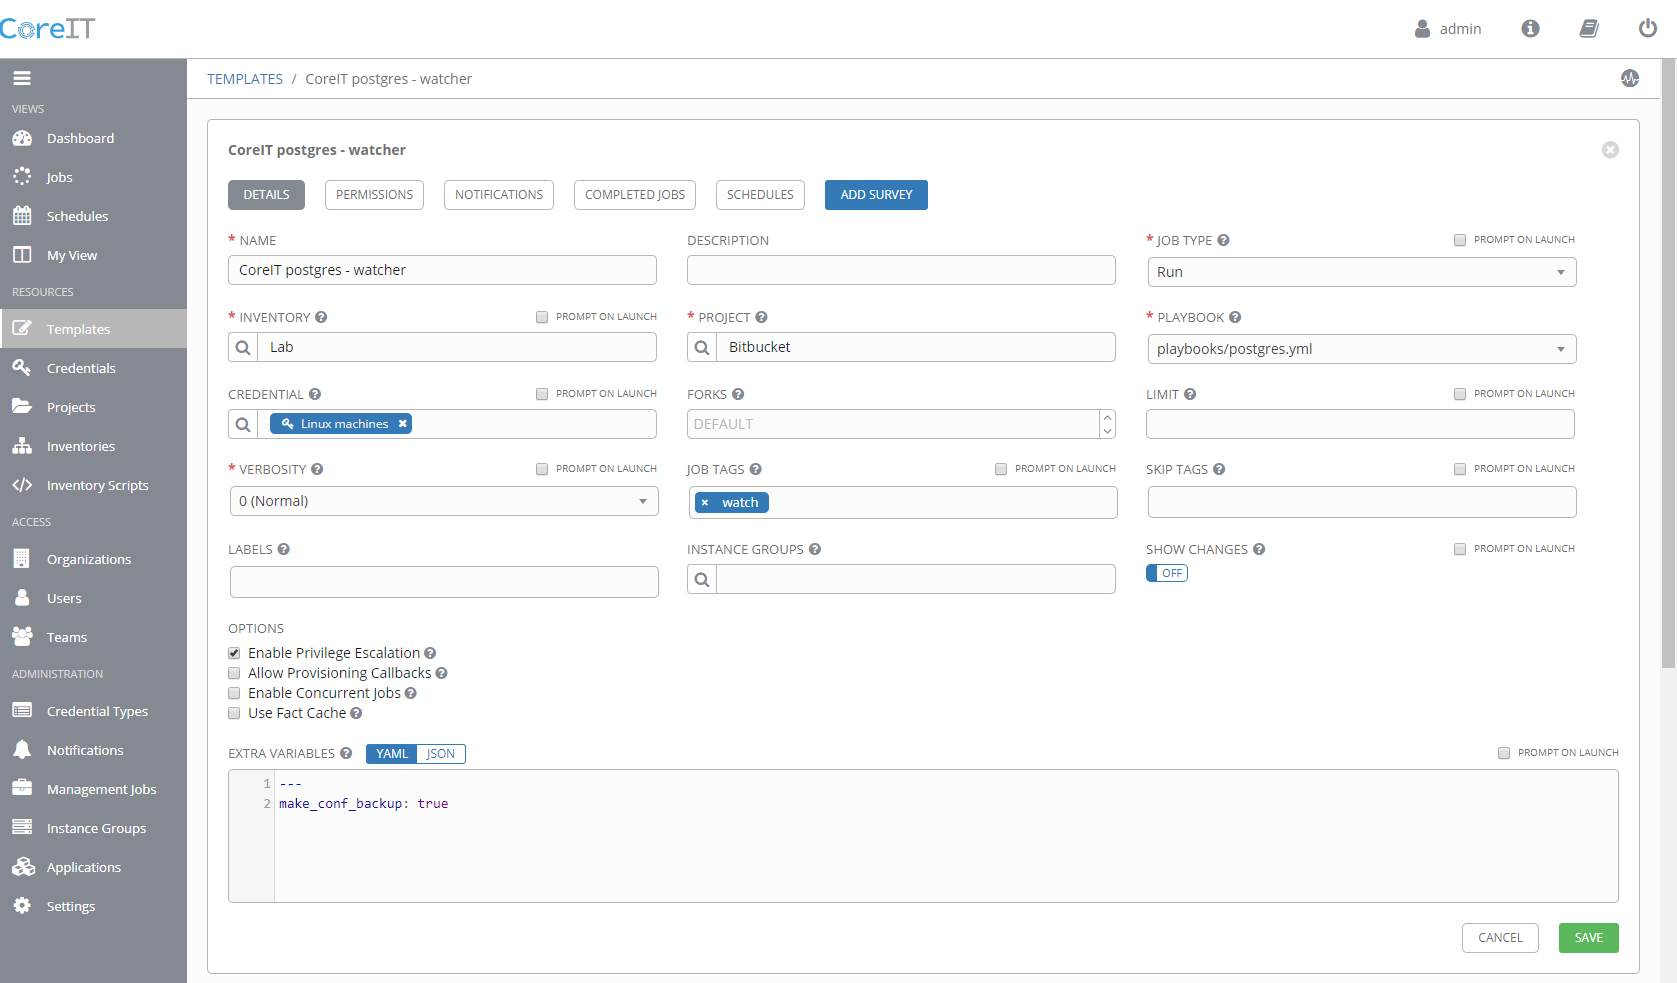
Task: Click the Add Survey button
Action: pos(876,195)
